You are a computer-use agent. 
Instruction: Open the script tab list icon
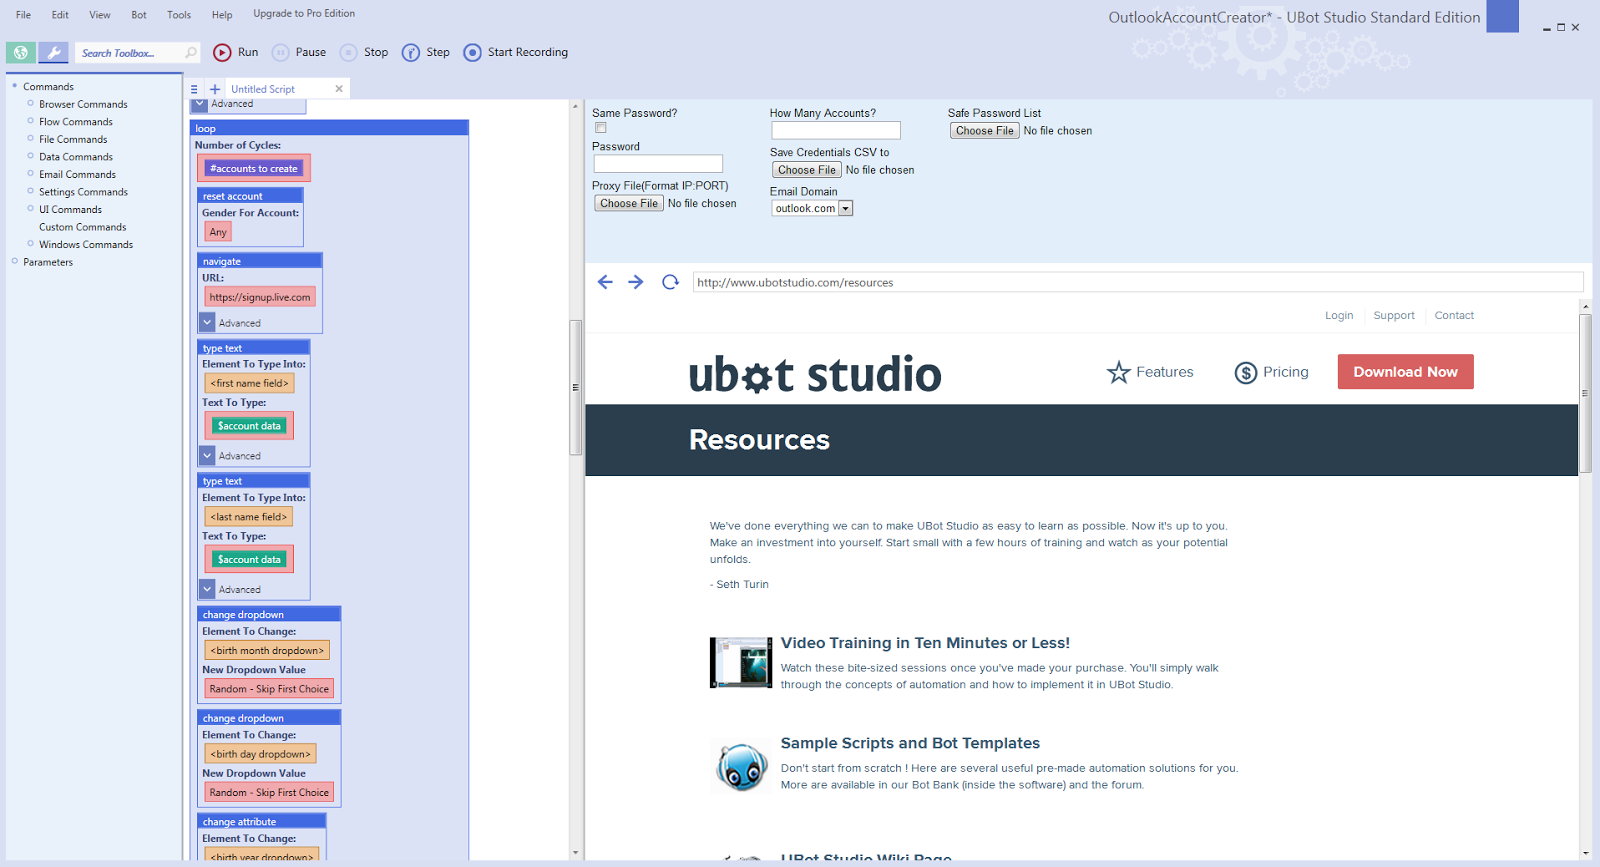194,89
